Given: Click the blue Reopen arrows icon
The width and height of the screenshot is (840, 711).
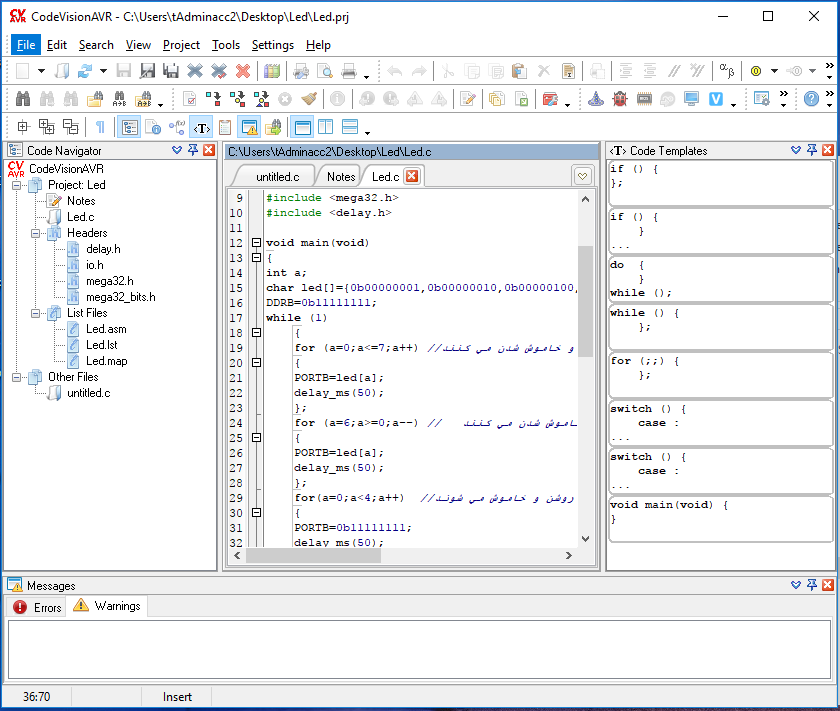Looking at the screenshot, I should [85, 71].
